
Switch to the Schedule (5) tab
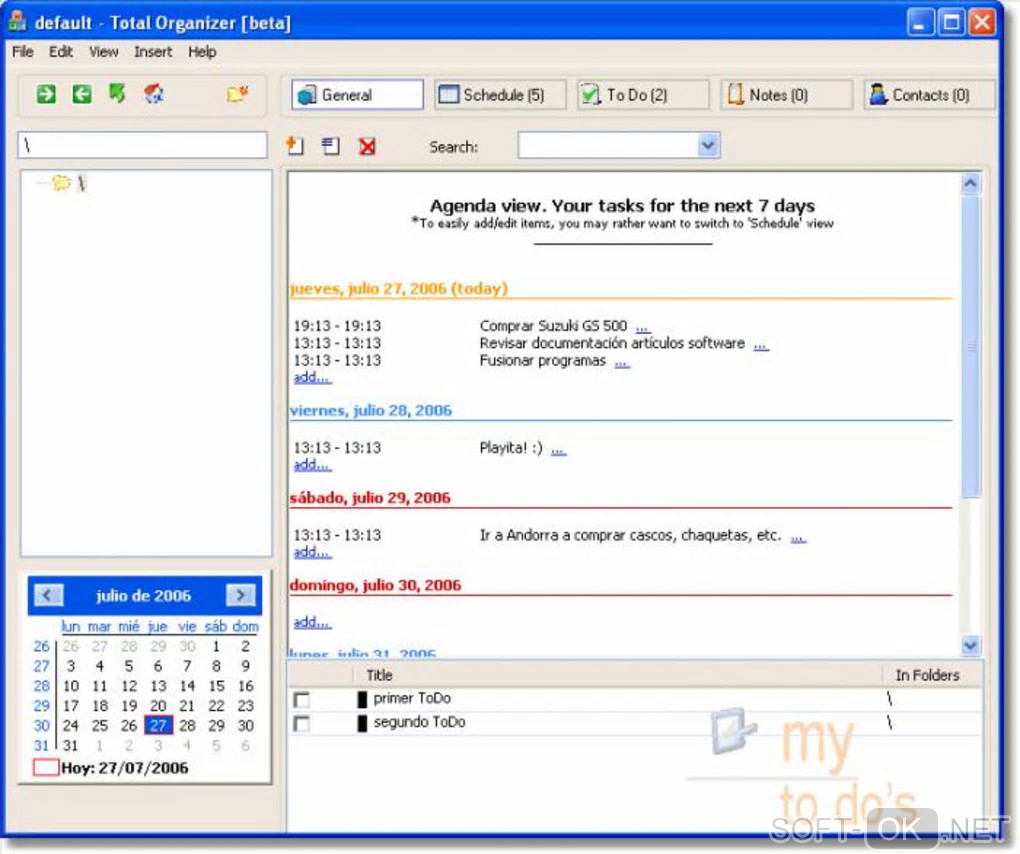pos(500,95)
